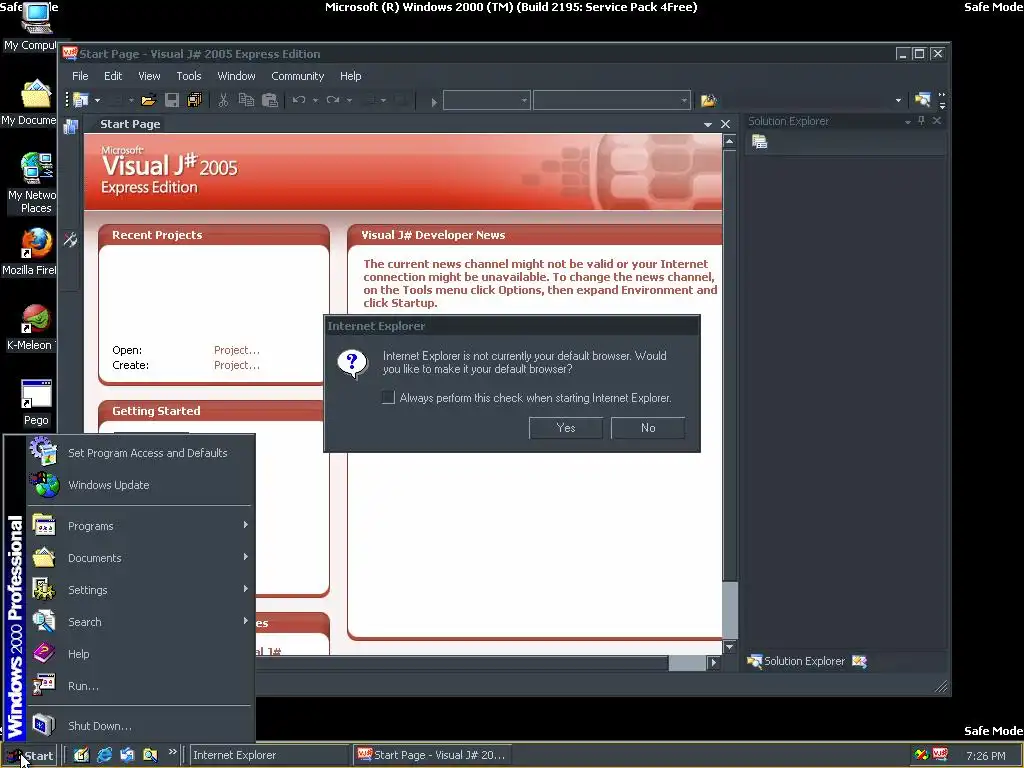Click the Class View tab icon beside Solution Explorer tab

[x=859, y=662]
